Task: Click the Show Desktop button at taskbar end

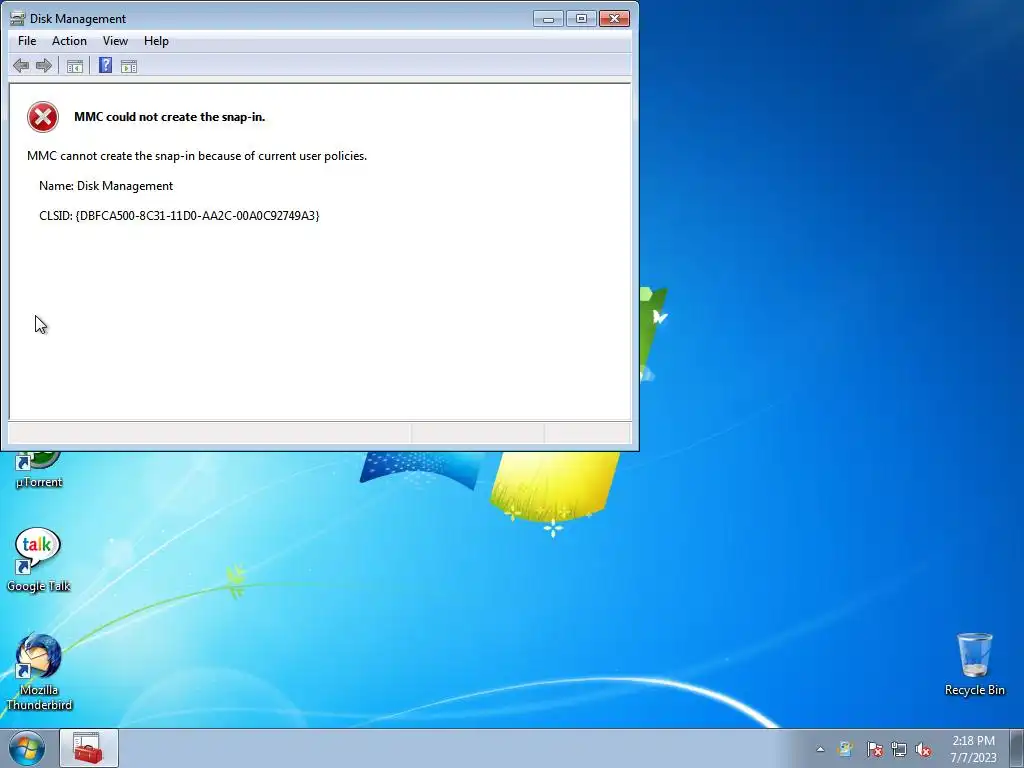Action: pyautogui.click(x=1017, y=748)
